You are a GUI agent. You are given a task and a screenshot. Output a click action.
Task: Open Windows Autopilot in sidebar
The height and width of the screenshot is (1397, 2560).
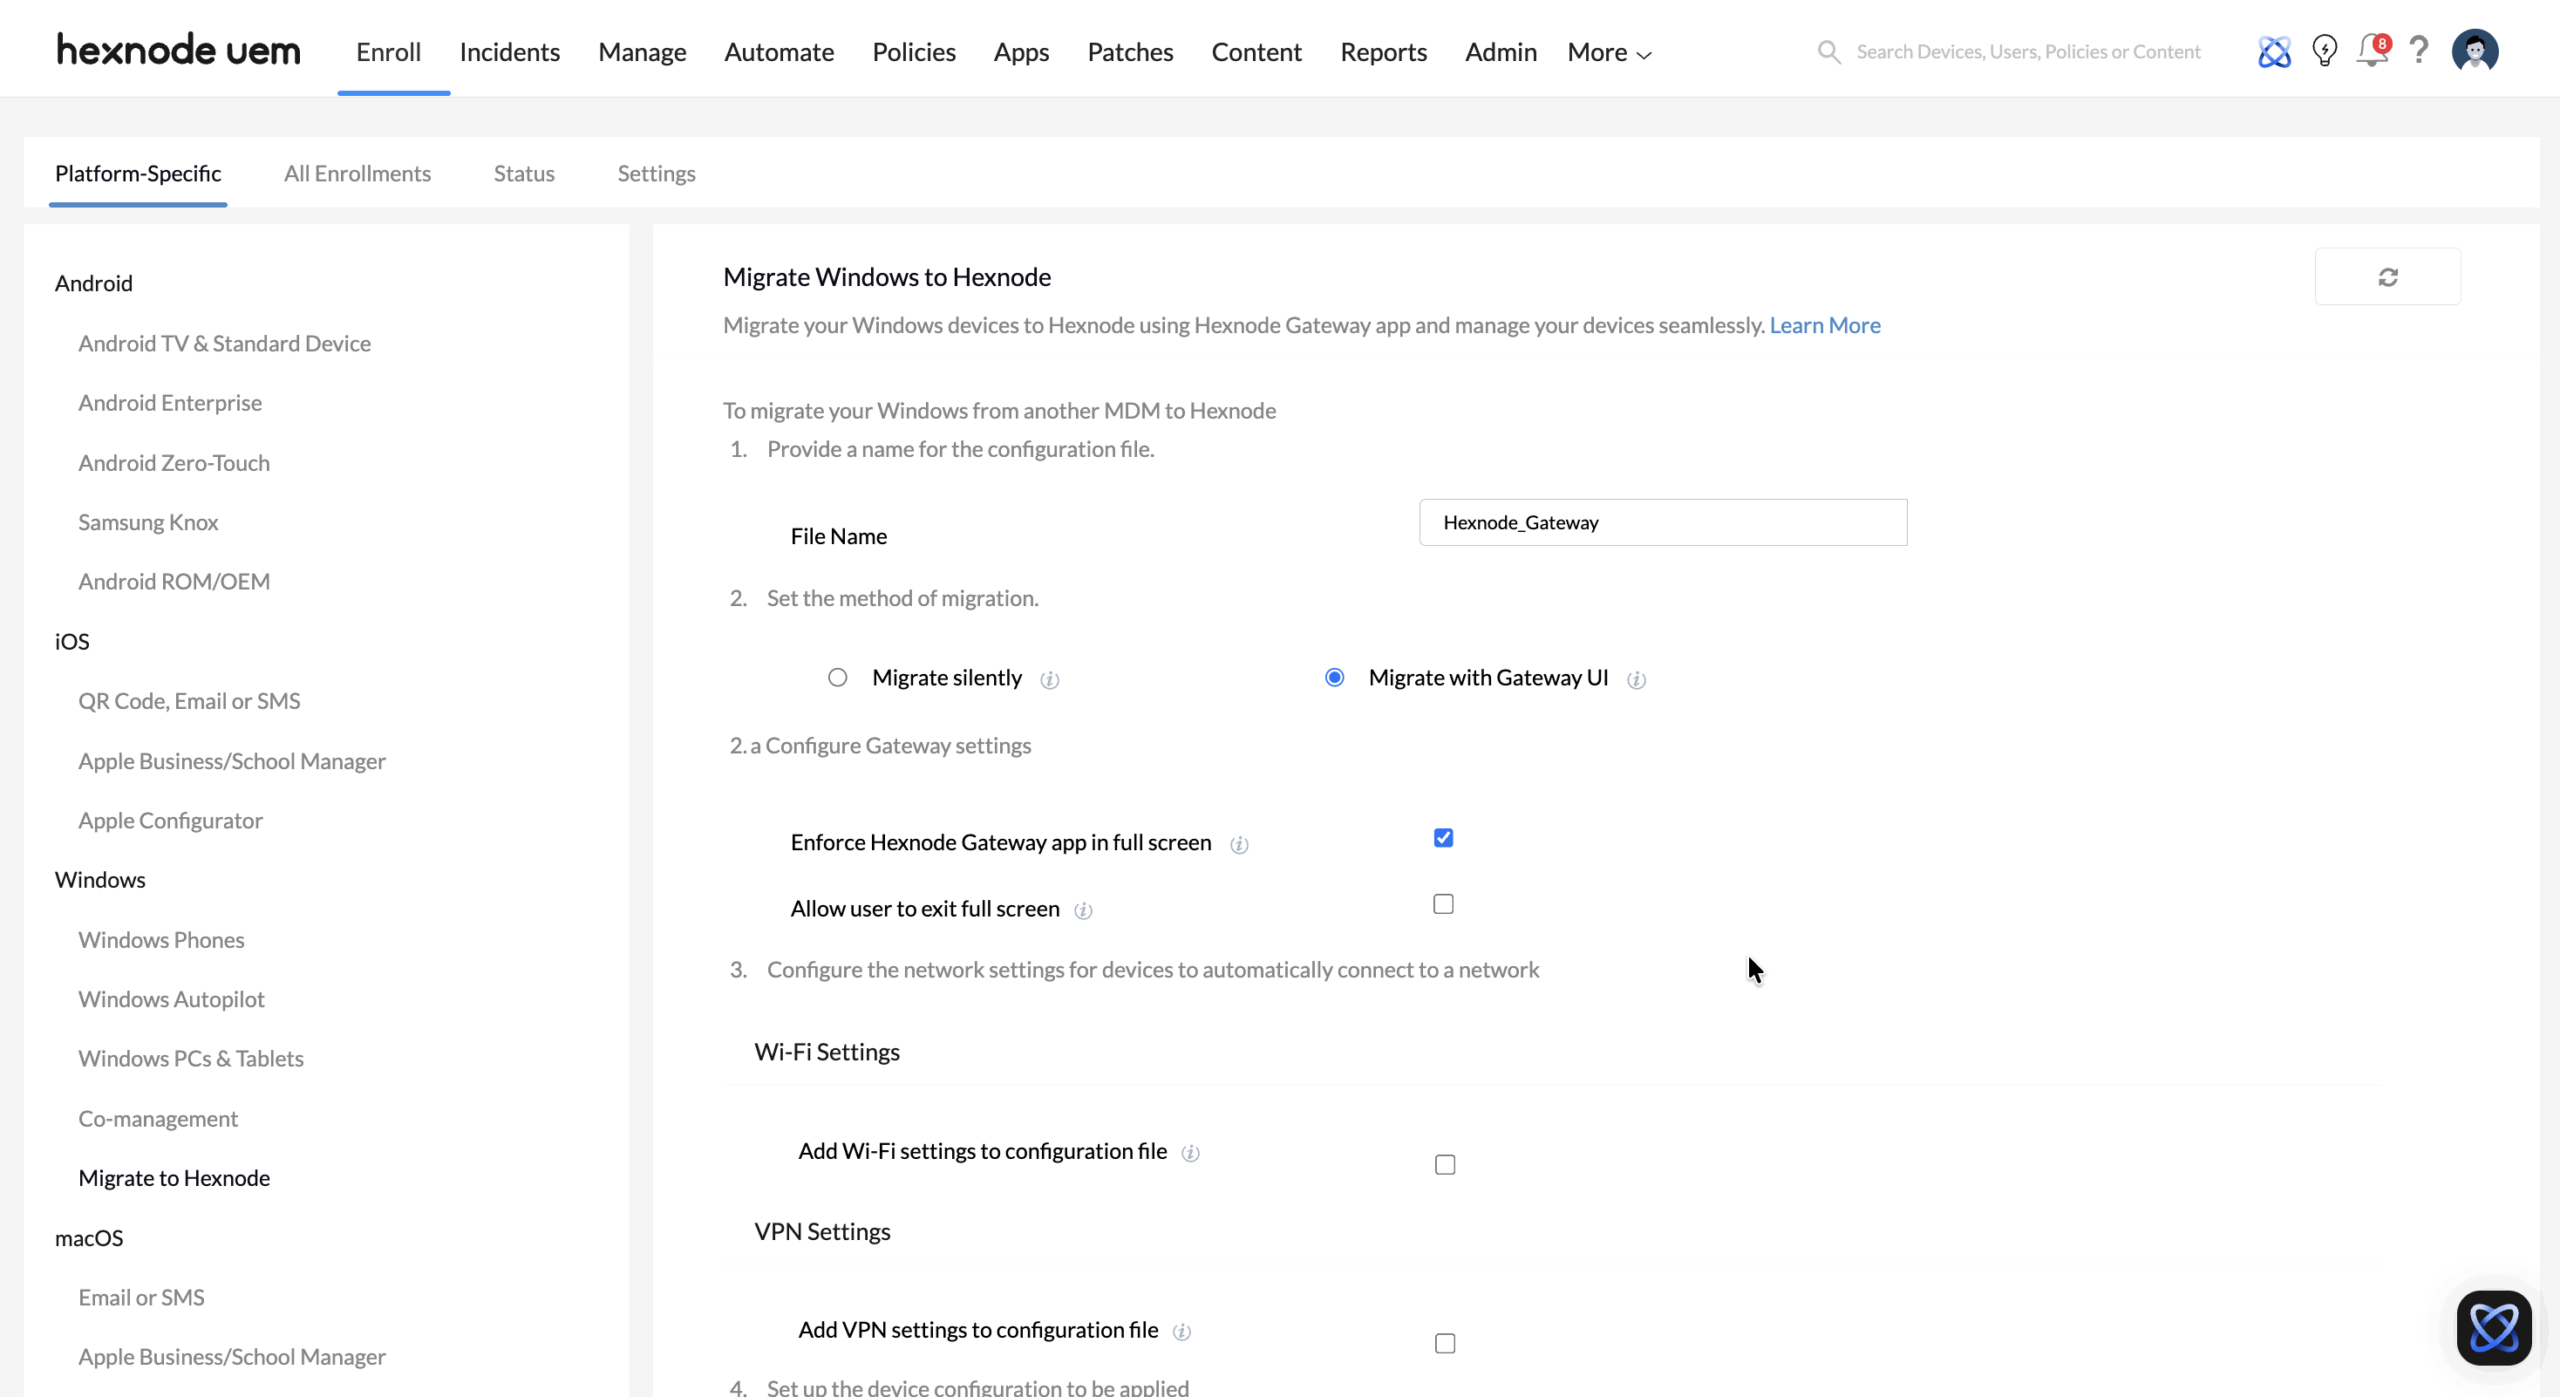(x=171, y=999)
